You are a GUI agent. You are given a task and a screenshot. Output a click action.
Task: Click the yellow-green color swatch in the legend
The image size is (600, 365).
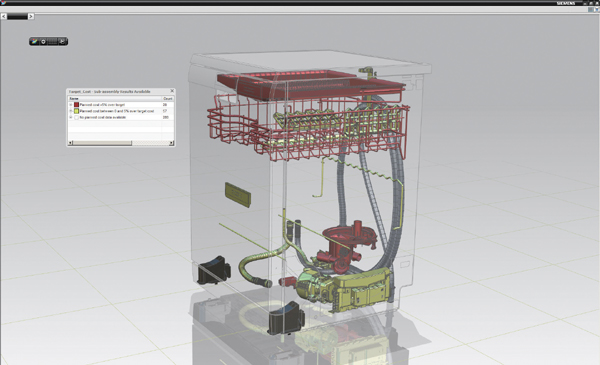[x=77, y=111]
